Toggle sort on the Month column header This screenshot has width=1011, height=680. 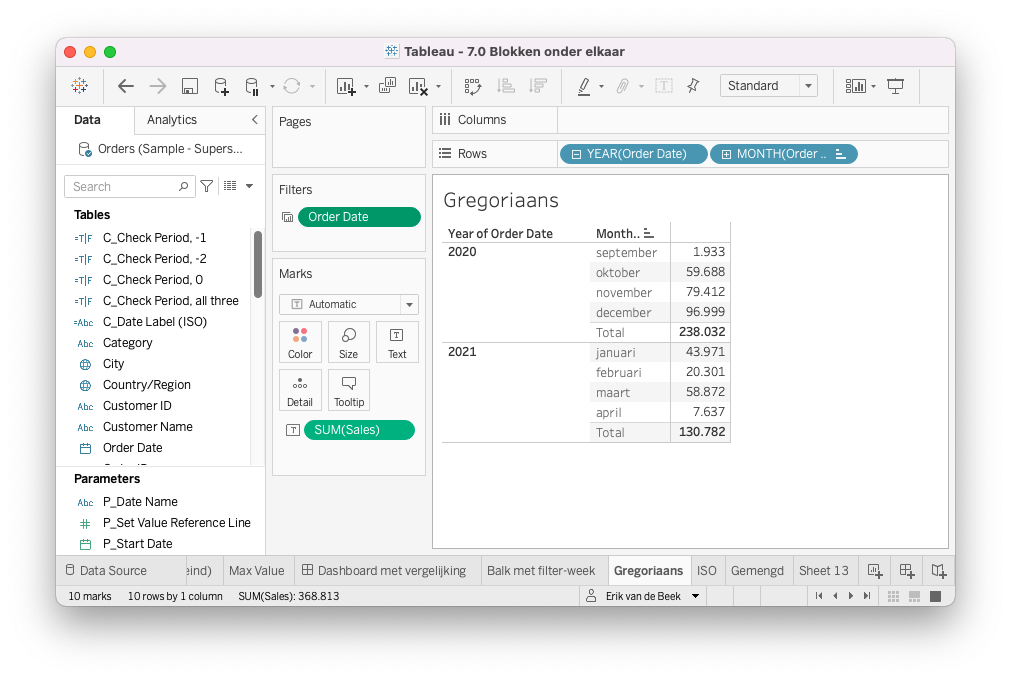point(649,233)
